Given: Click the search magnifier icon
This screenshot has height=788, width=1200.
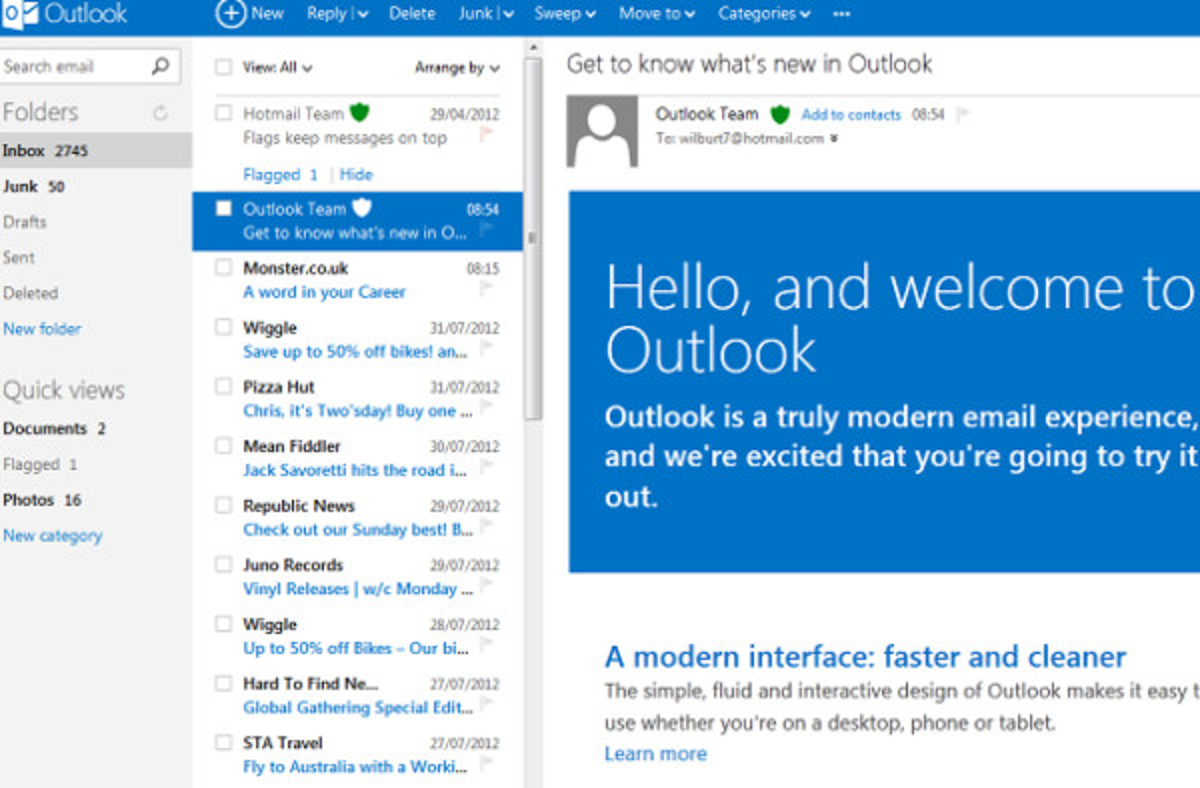Looking at the screenshot, I should tap(160, 67).
